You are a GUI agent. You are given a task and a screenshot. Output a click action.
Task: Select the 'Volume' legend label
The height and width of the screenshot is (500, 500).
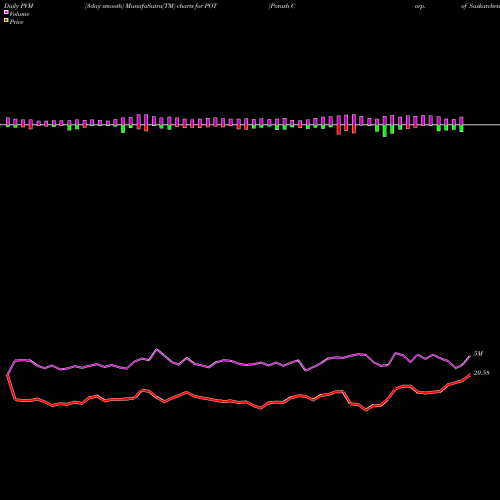19,14
